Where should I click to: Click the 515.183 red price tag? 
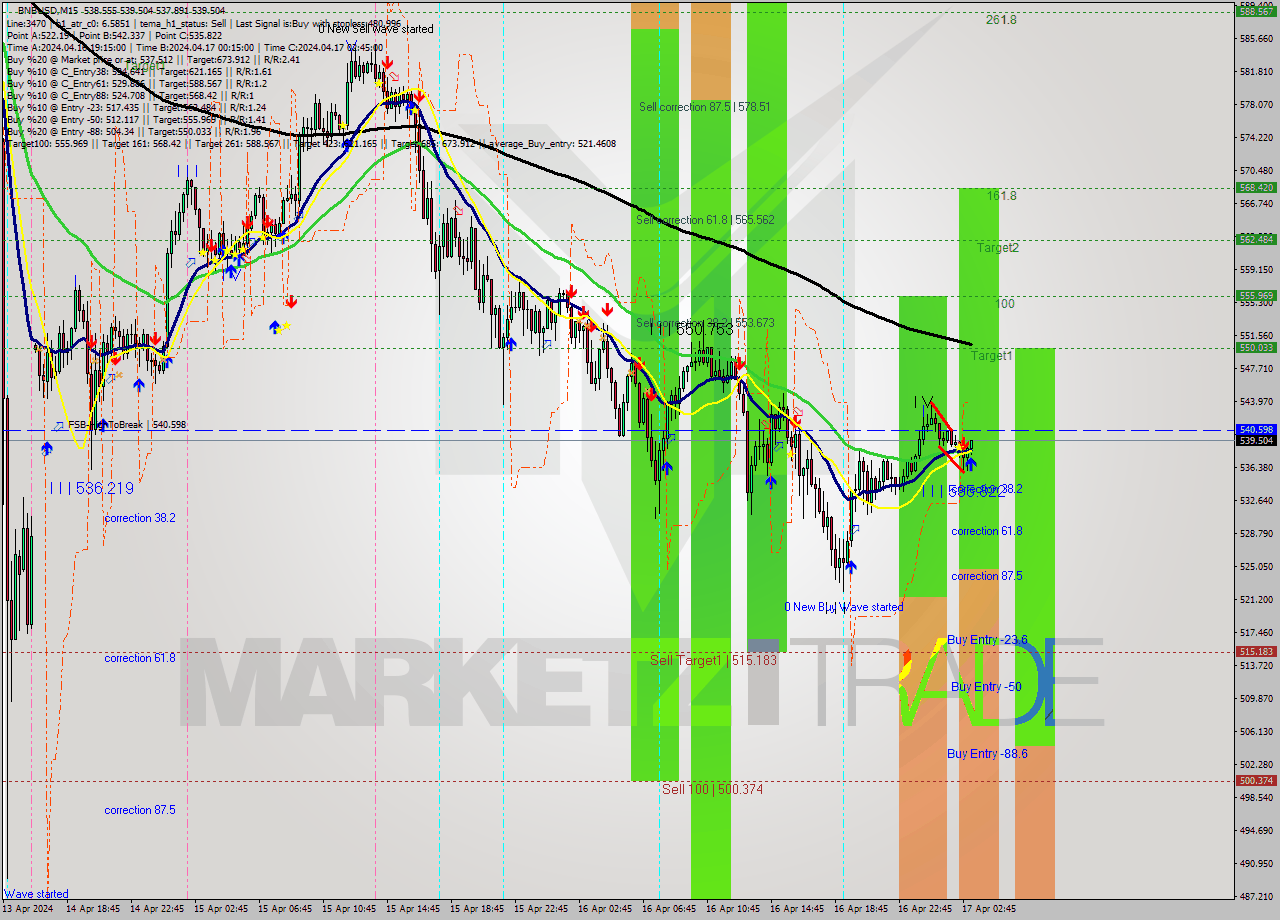tap(1256, 651)
